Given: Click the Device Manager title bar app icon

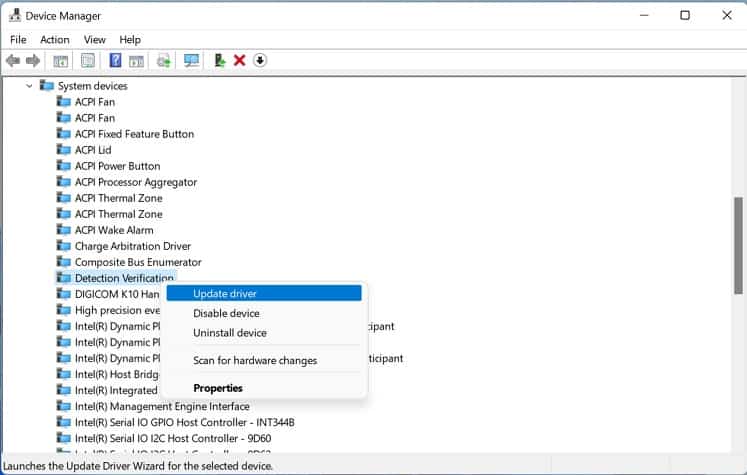Looking at the screenshot, I should coord(15,15).
